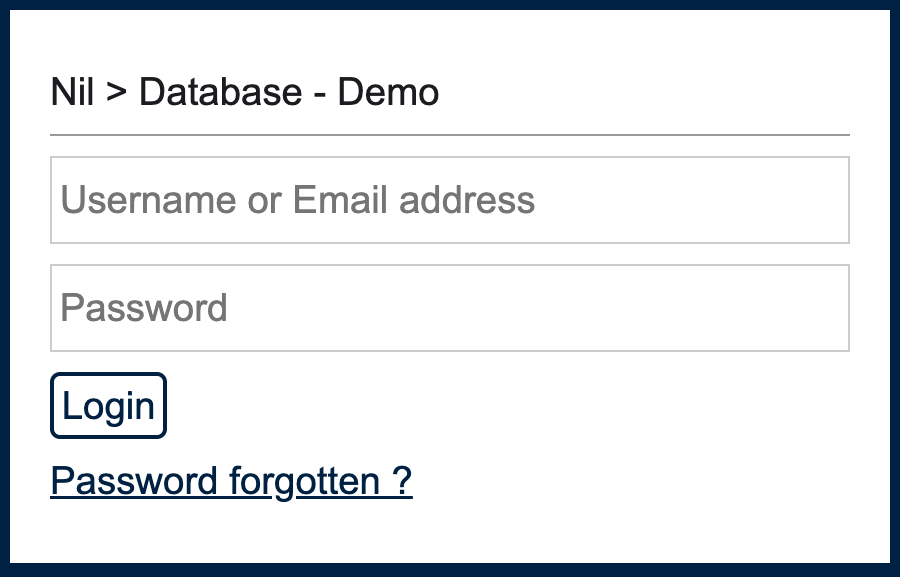This screenshot has width=900, height=577.
Task: Click the Username or Email address field
Action: click(449, 200)
